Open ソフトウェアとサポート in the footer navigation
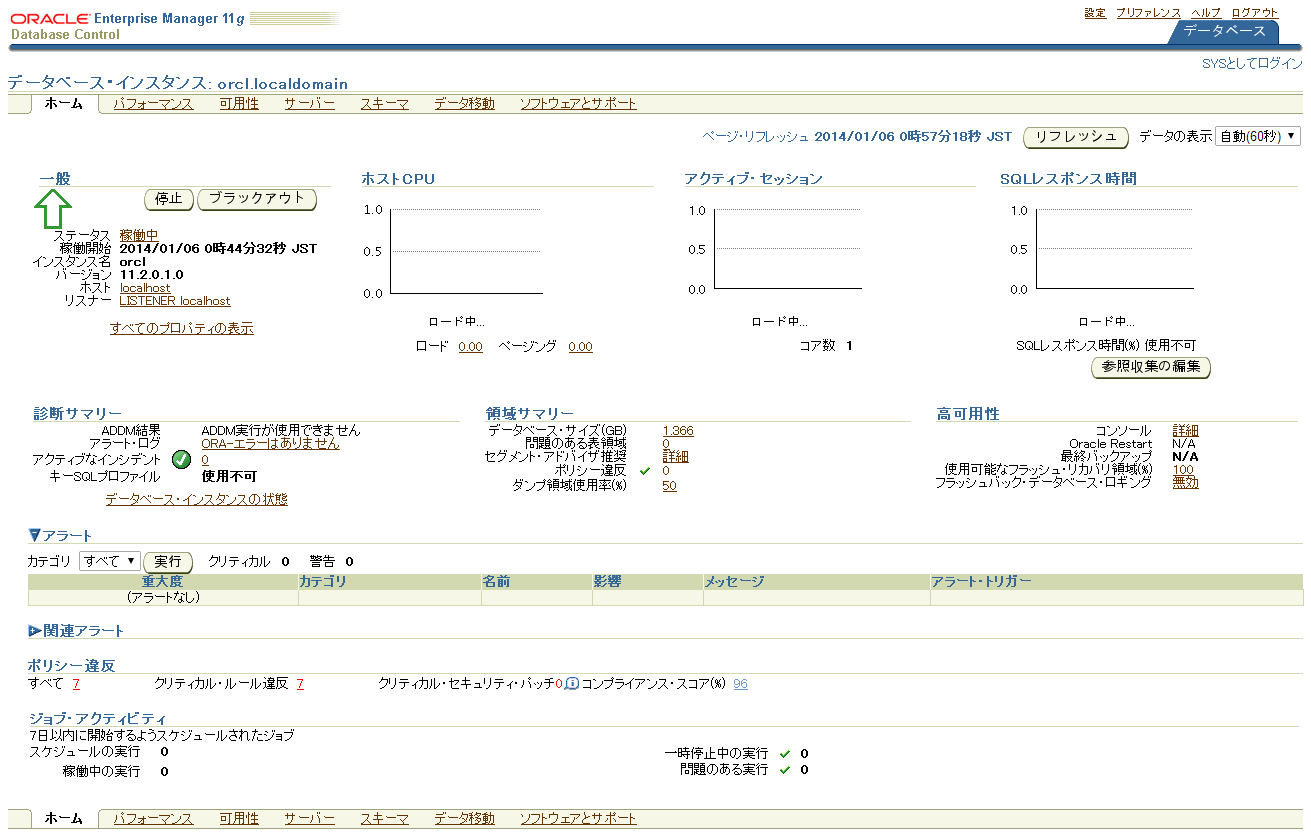The height and width of the screenshot is (837, 1311). 578,818
